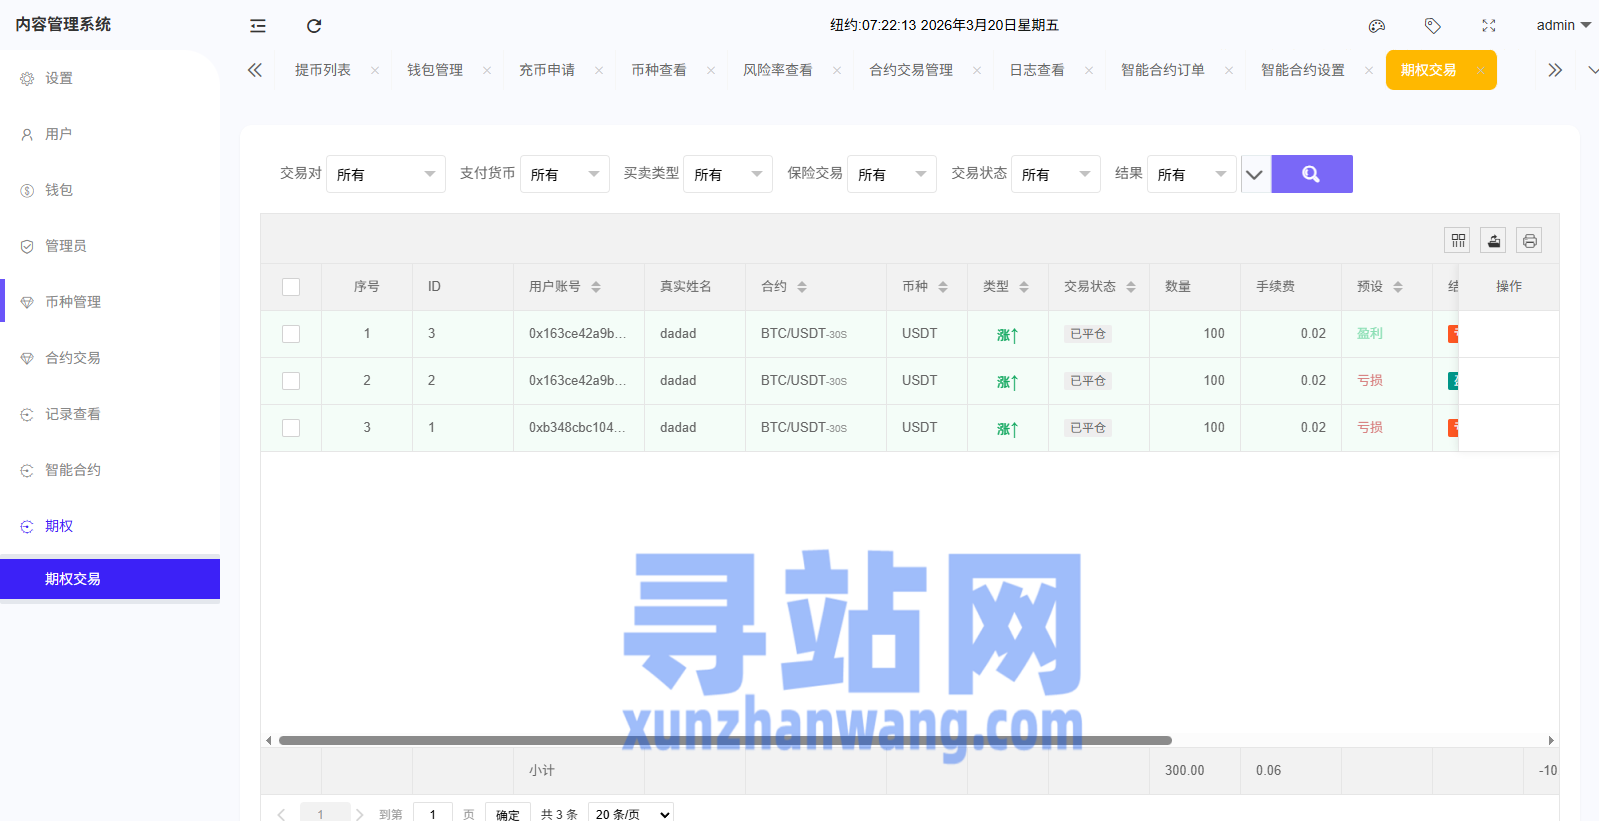Click the print table icon
Screen dimensions: 1599x821
[x=1529, y=240]
